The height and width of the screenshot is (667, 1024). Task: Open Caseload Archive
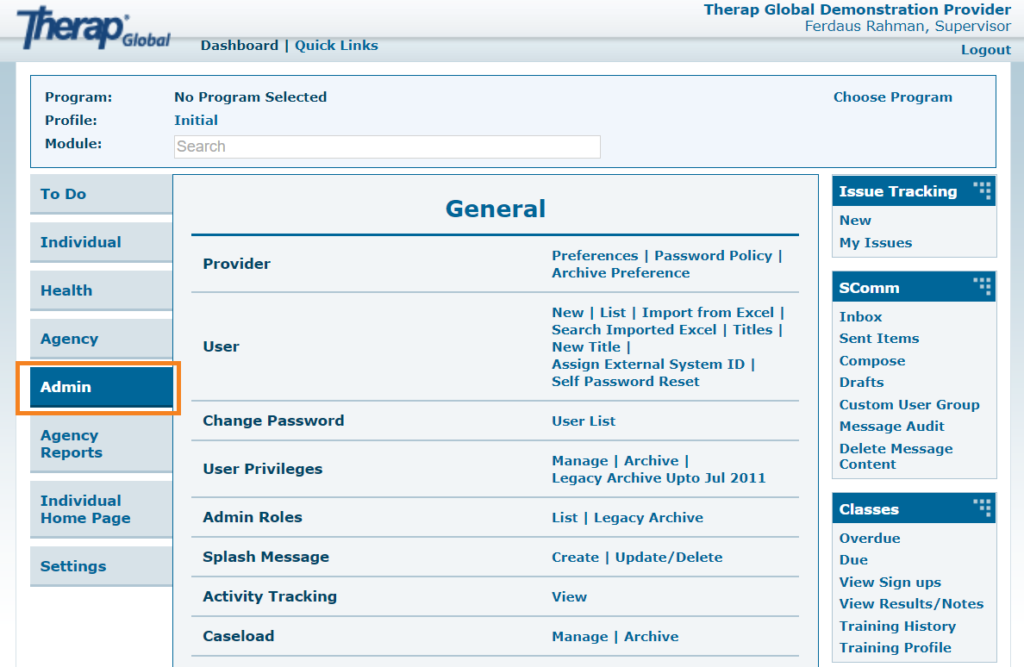pos(651,637)
